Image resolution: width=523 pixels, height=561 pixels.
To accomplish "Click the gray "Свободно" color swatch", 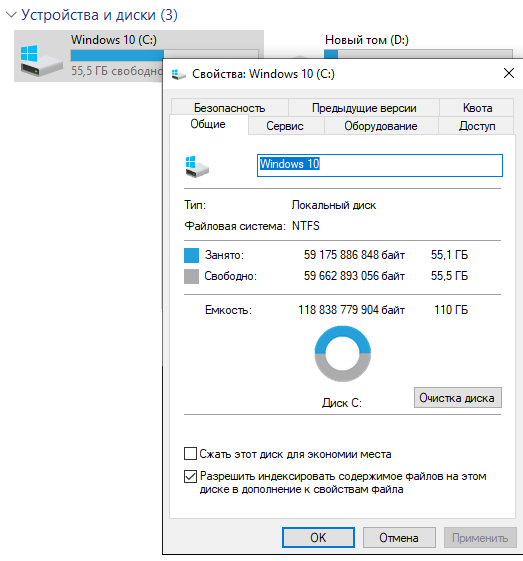I will point(191,277).
